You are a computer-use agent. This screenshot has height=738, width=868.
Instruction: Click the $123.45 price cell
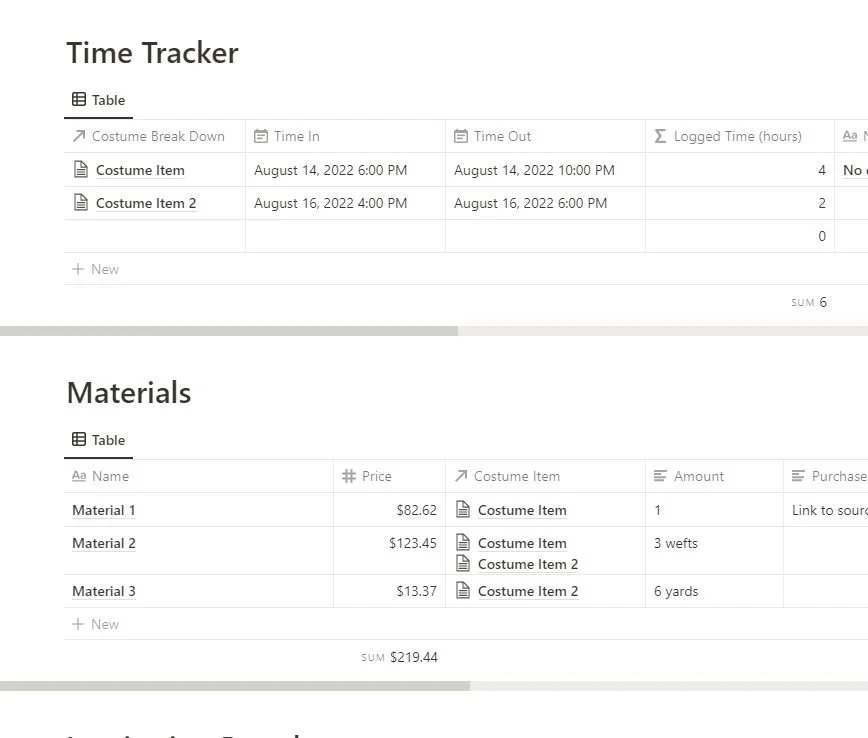pyautogui.click(x=390, y=551)
